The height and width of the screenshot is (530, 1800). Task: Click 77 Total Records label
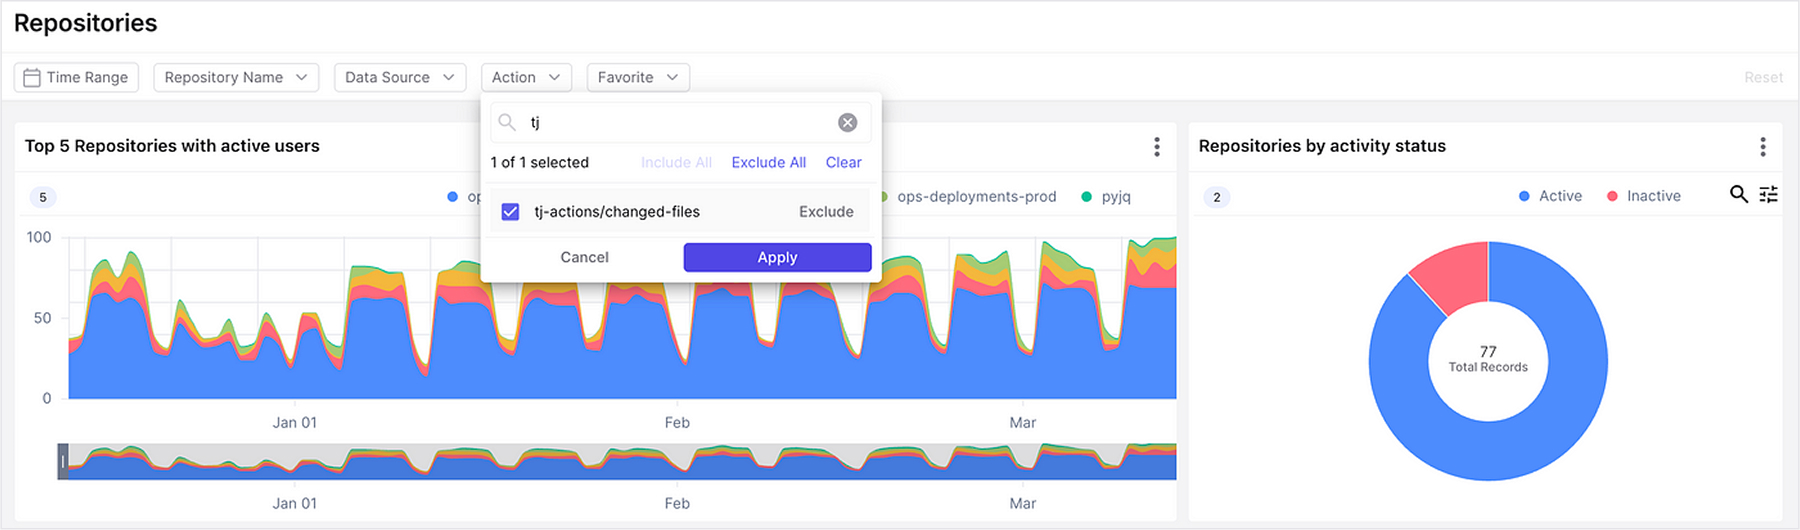click(x=1488, y=359)
